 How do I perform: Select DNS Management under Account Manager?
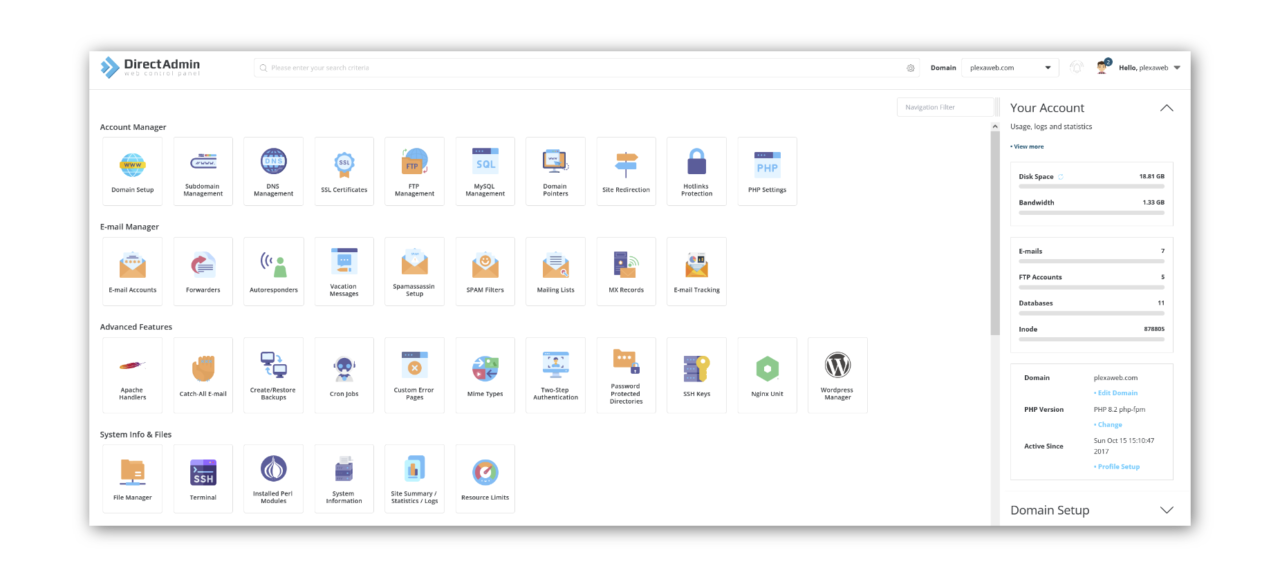[273, 171]
